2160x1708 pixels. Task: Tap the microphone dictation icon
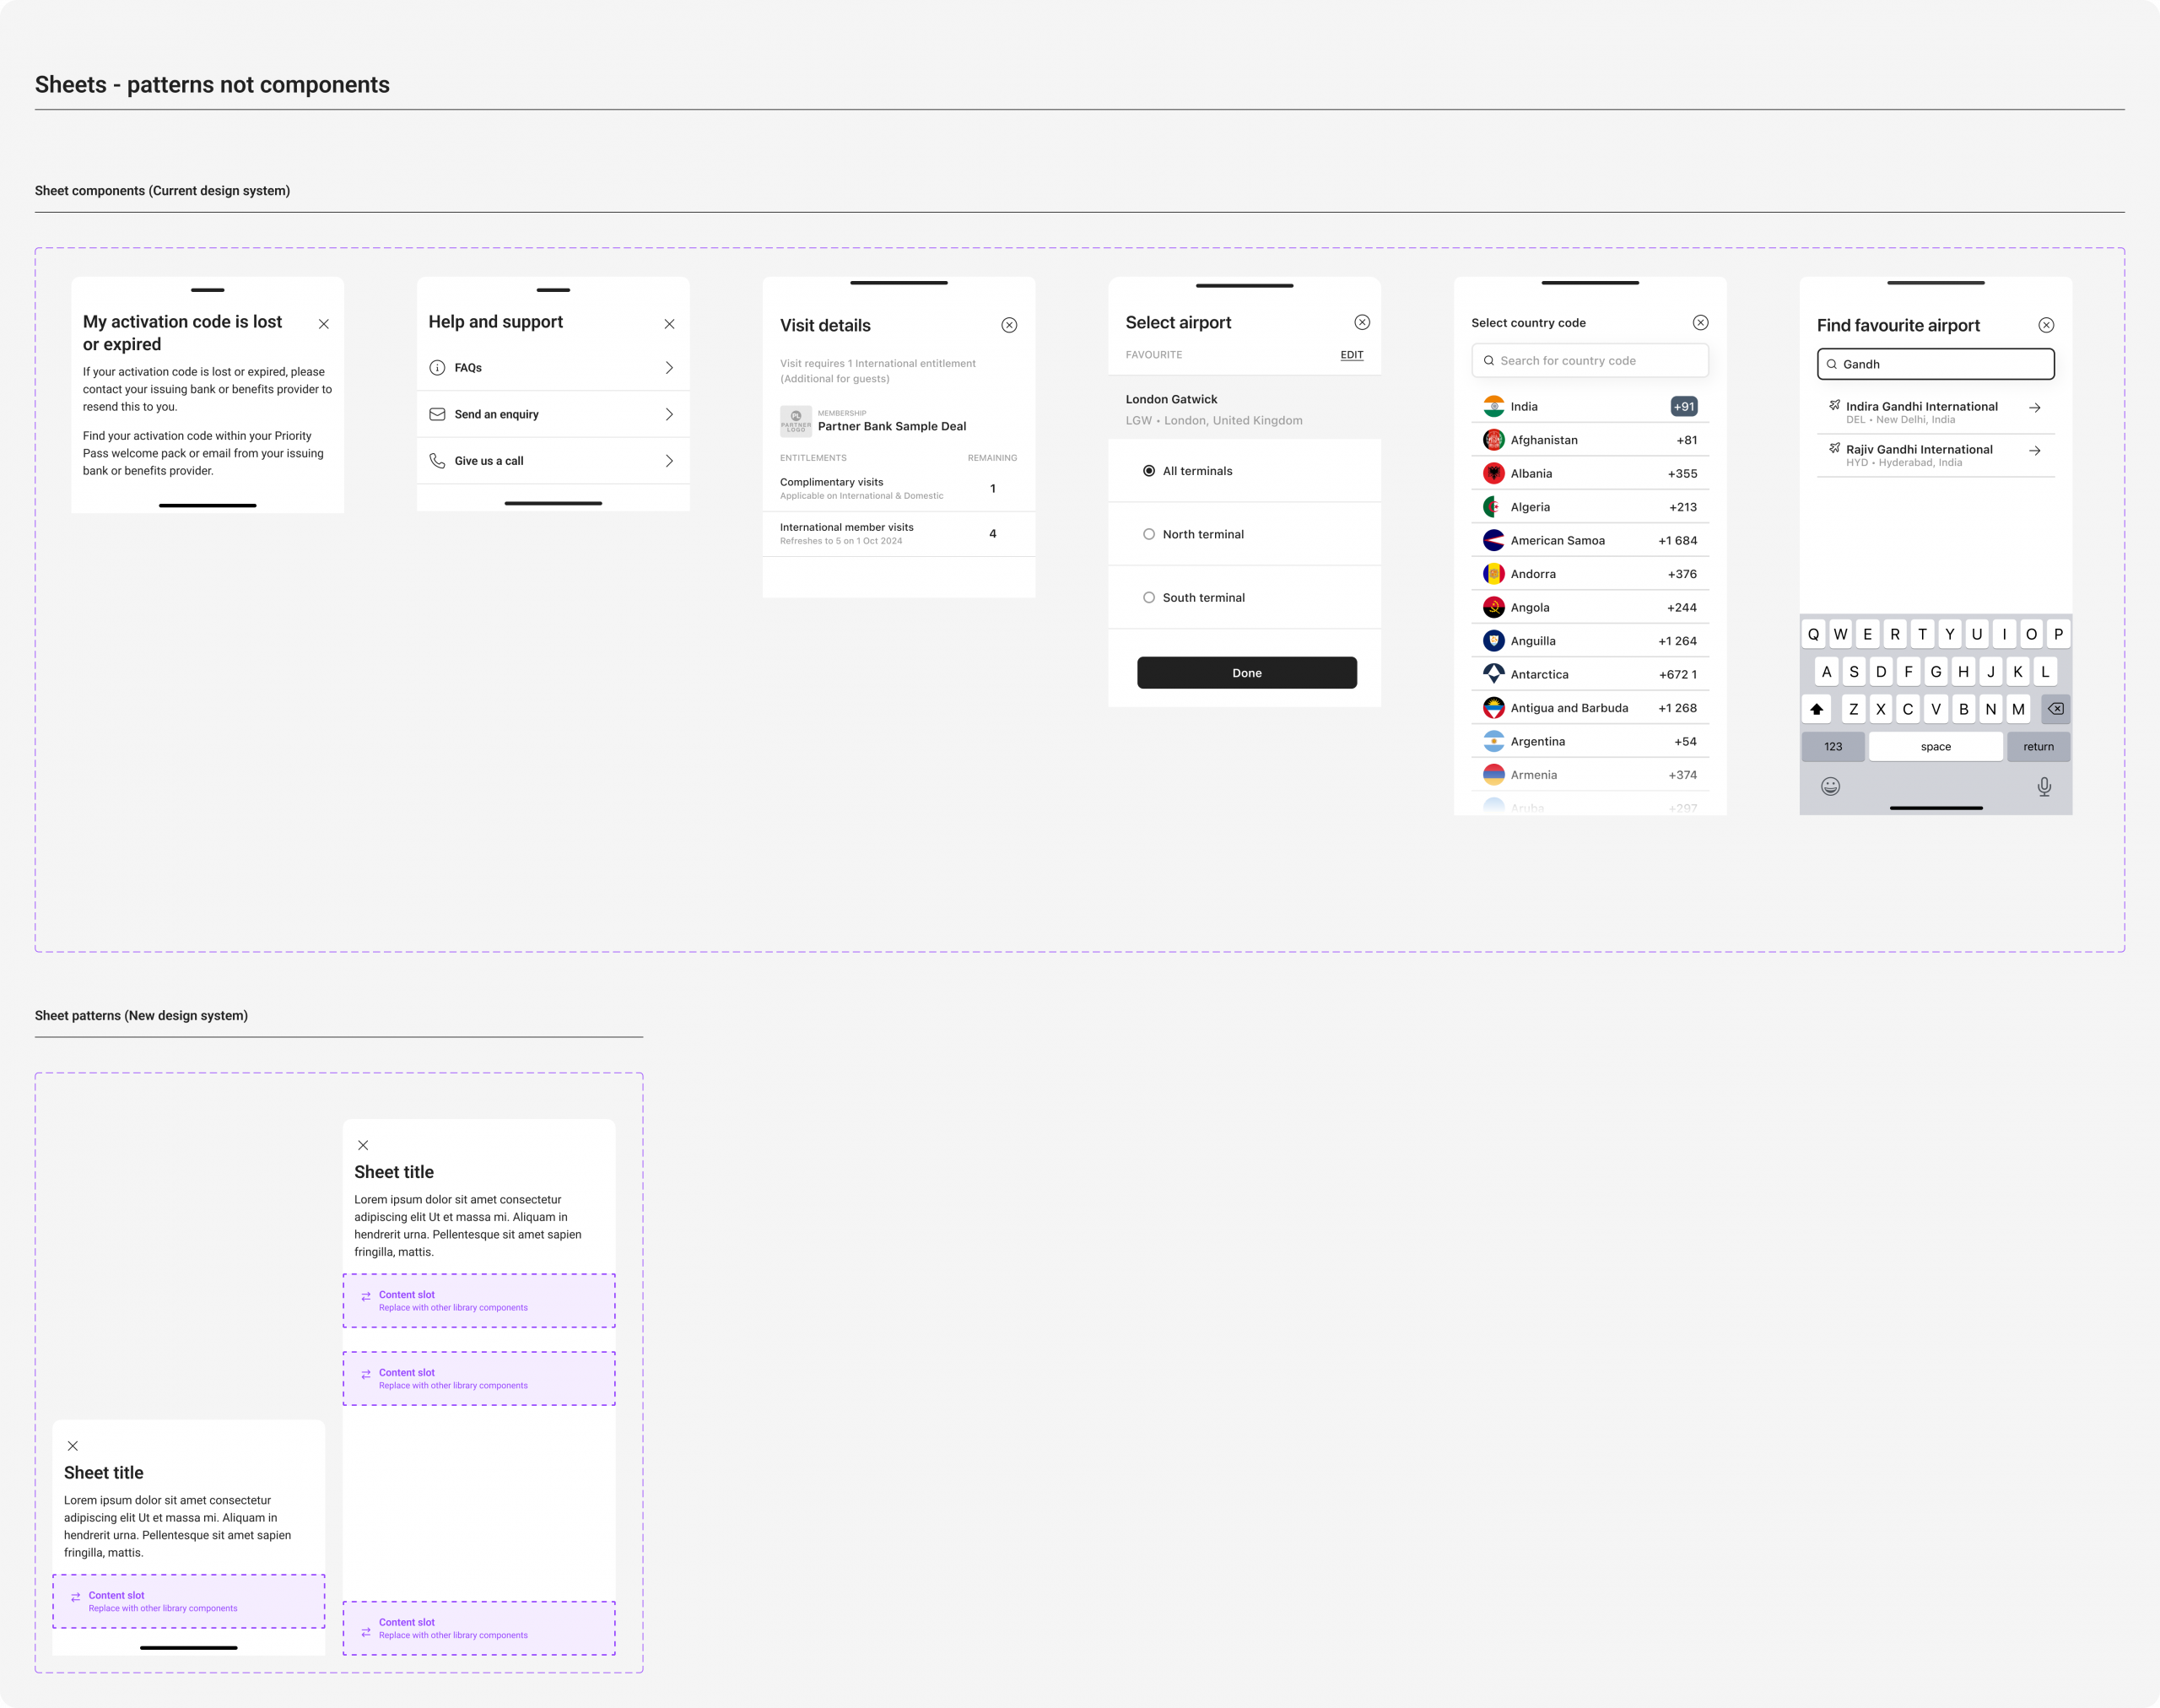(x=2044, y=787)
